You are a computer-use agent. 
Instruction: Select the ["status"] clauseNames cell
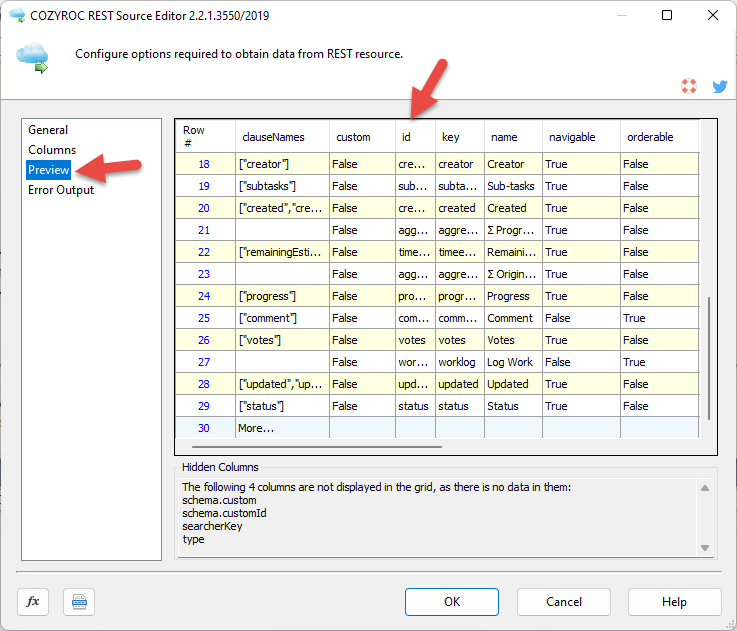(x=282, y=406)
